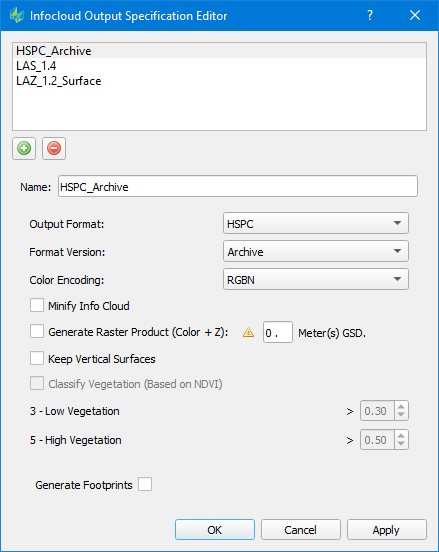Expand the Format Version dropdown
Image resolution: width=439 pixels, height=552 pixels.
tap(316, 251)
